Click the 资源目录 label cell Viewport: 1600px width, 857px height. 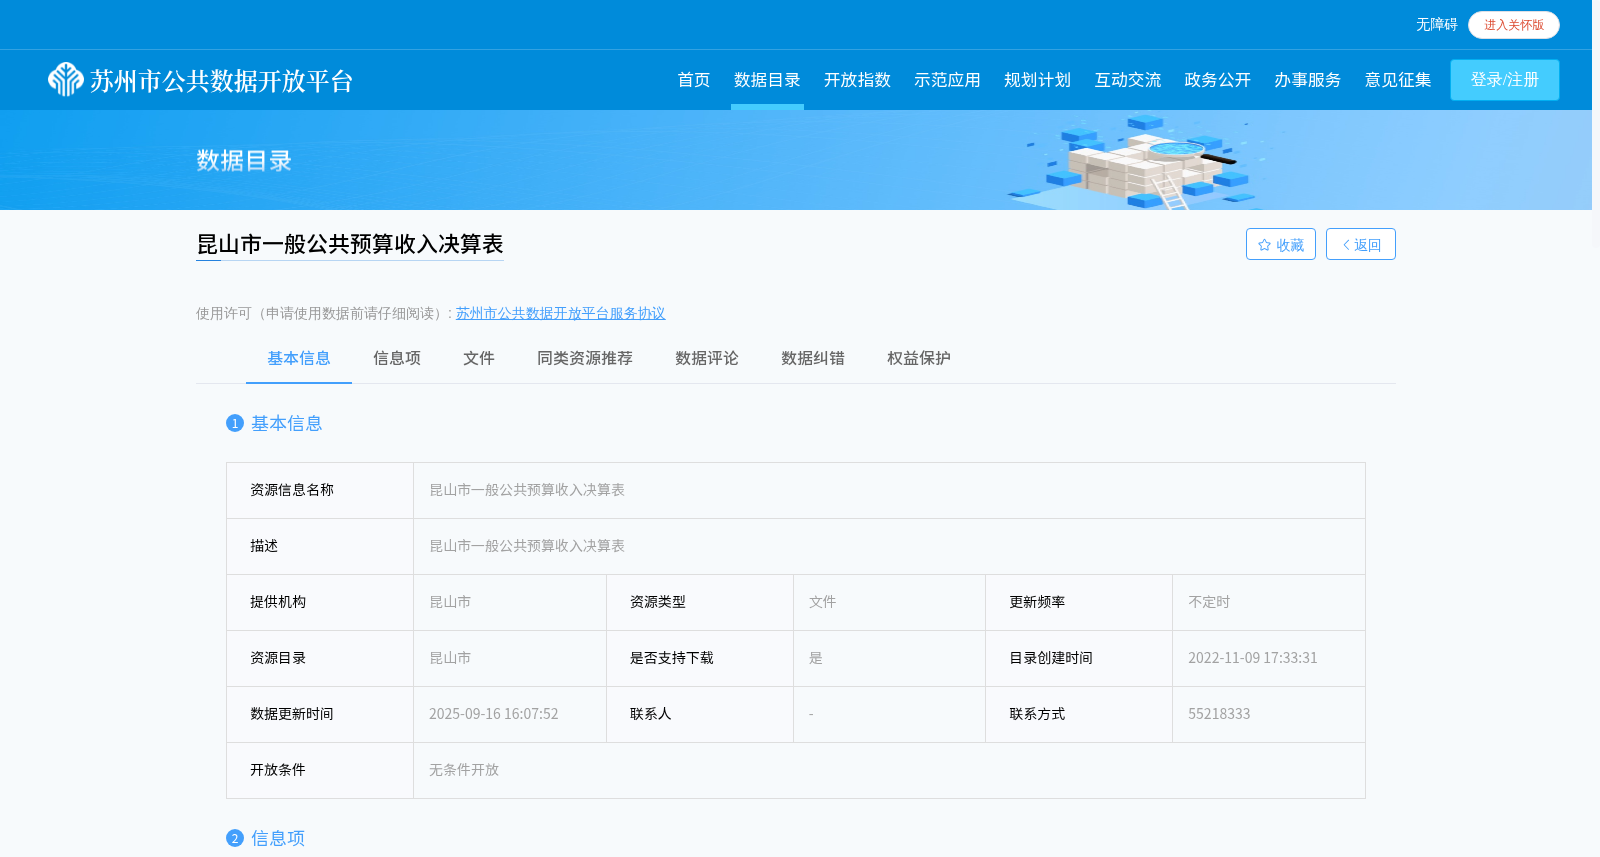pyautogui.click(x=320, y=658)
